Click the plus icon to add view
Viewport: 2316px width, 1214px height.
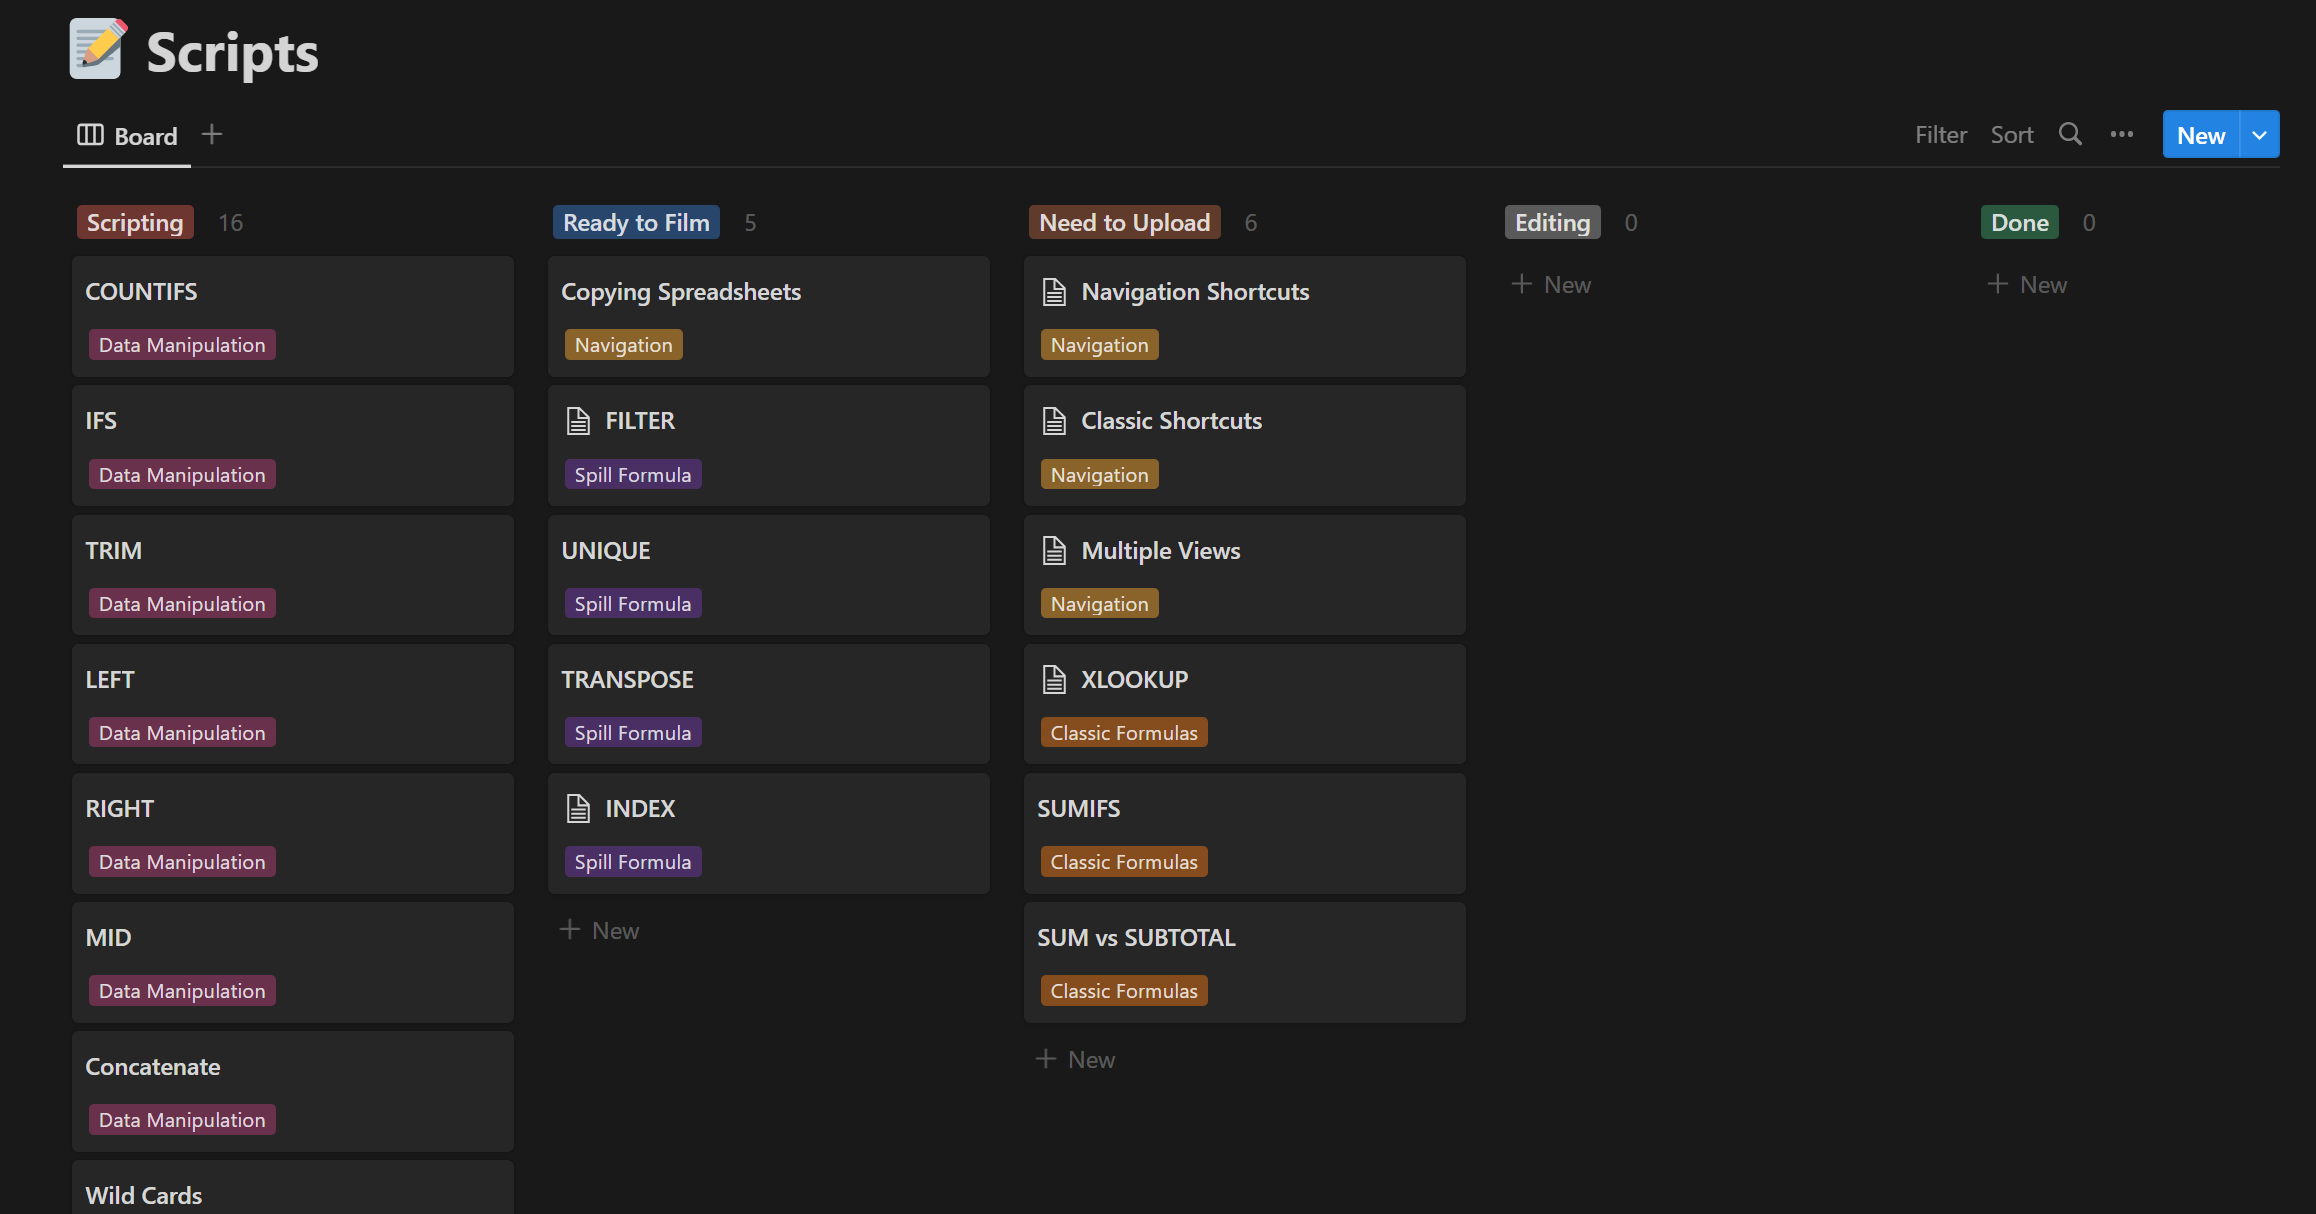(x=212, y=134)
